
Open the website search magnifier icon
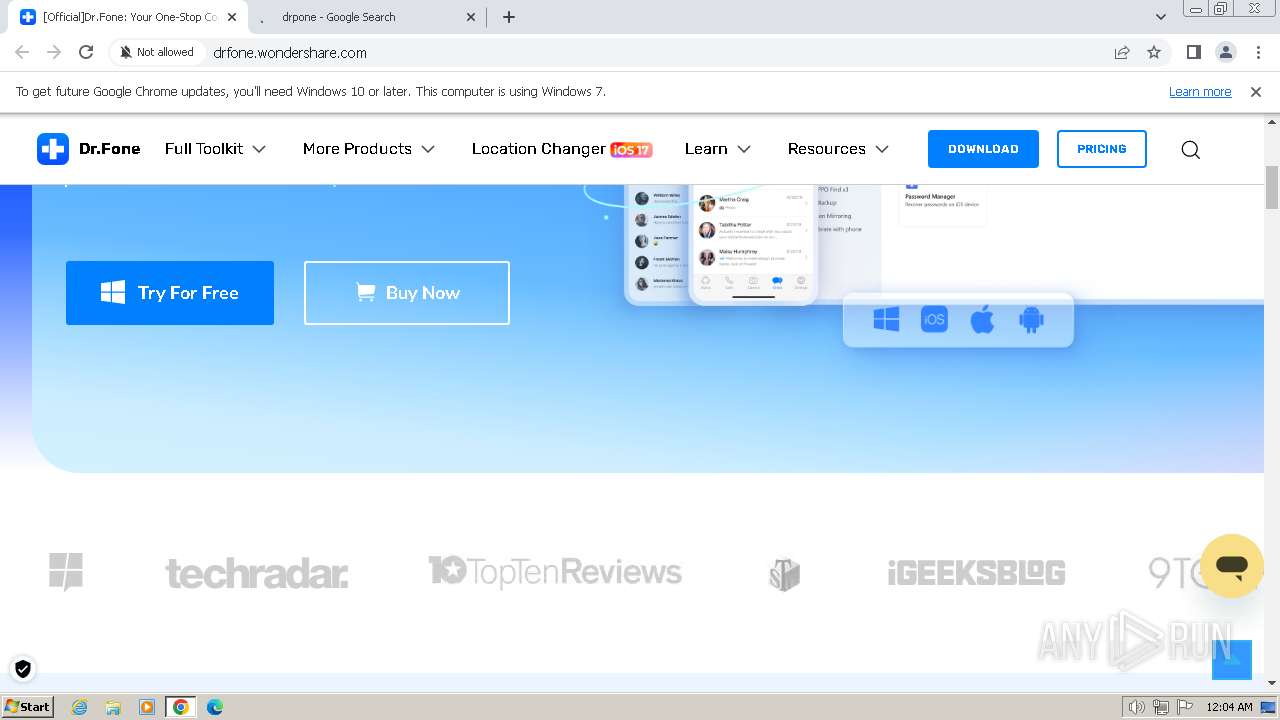pos(1190,149)
